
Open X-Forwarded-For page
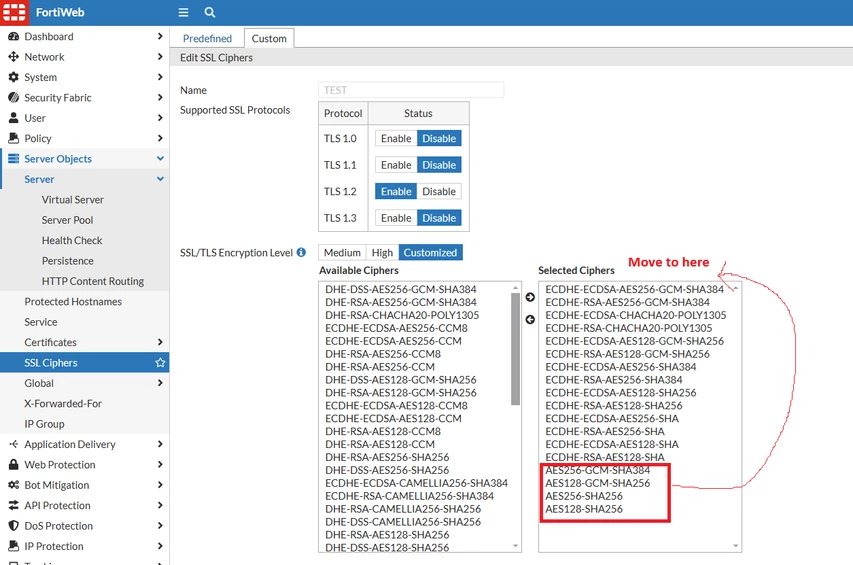63,403
